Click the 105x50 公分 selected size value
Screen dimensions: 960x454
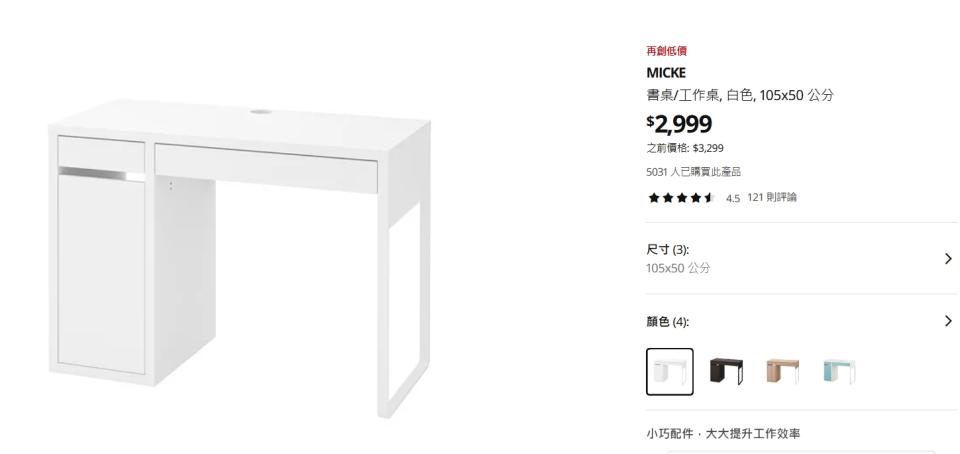[678, 268]
